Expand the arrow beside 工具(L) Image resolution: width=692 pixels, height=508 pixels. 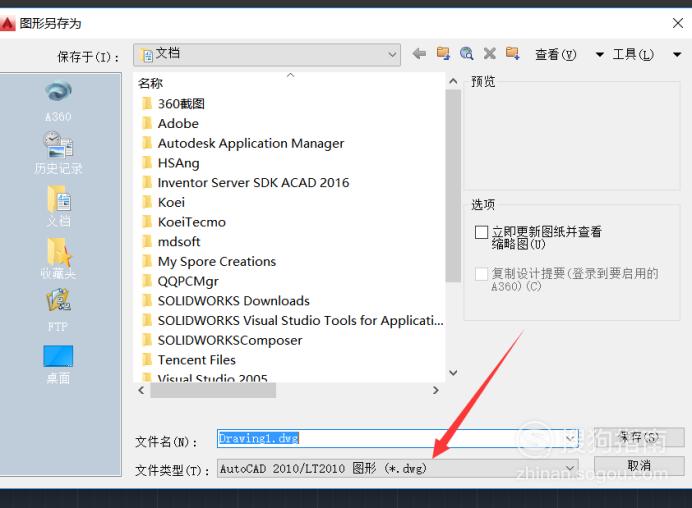click(x=677, y=55)
